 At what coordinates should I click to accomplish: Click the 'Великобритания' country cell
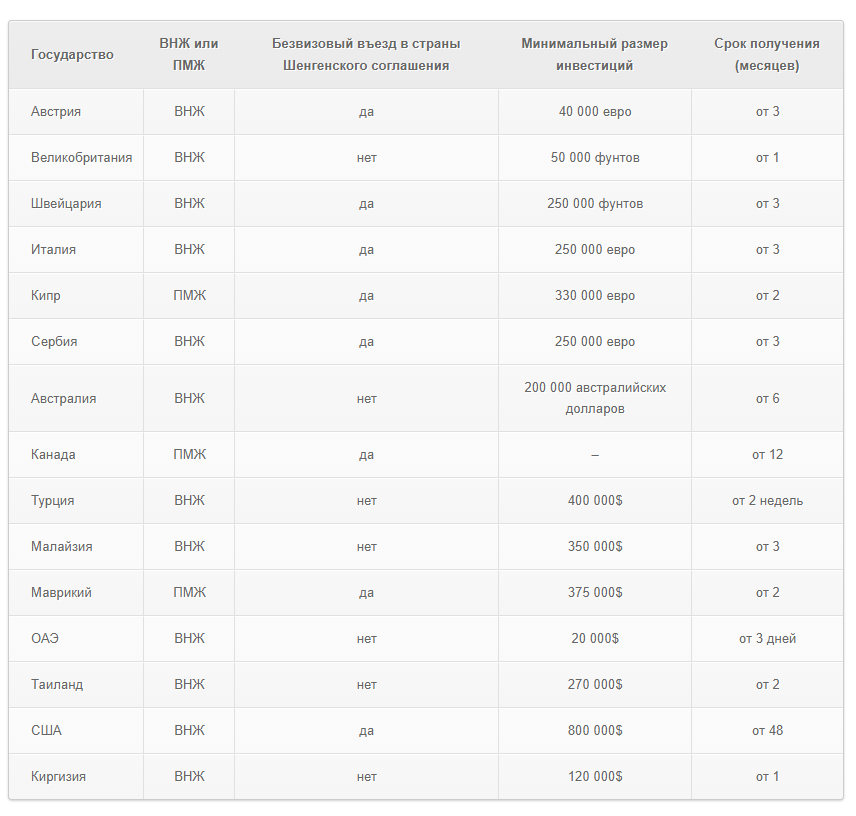[81, 158]
